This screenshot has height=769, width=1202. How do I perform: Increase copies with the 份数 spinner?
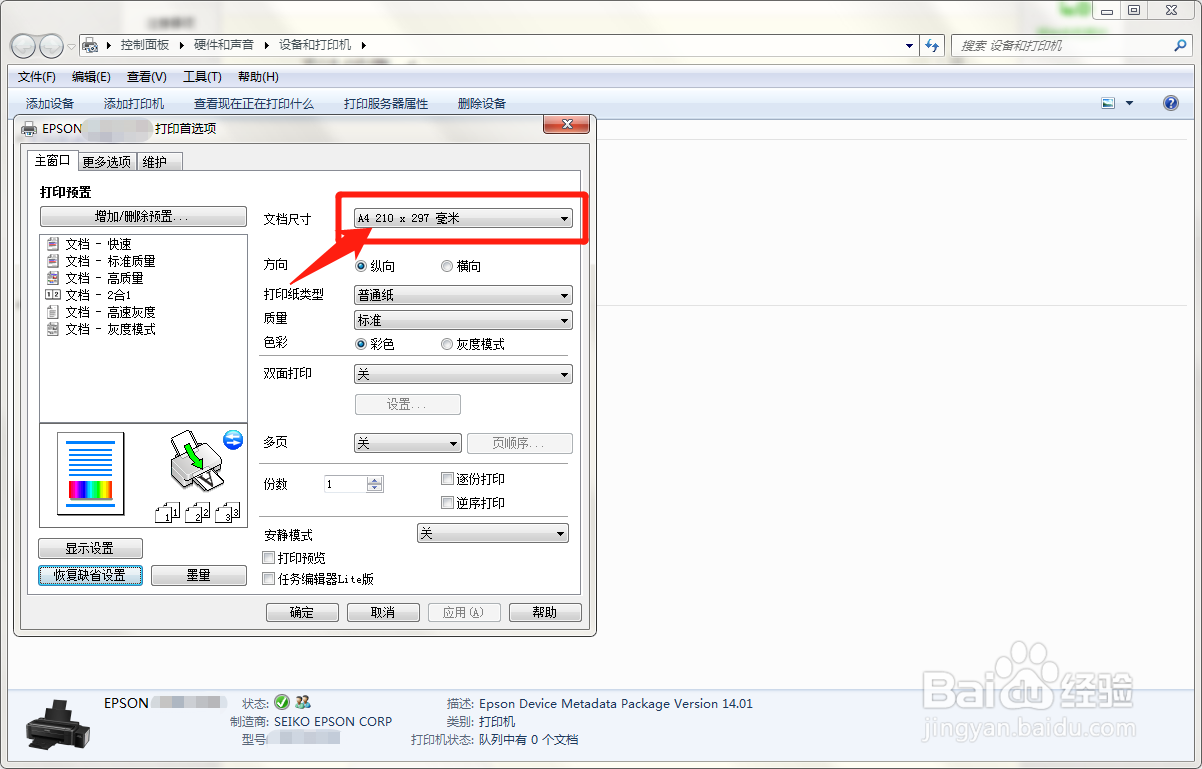pyautogui.click(x=375, y=479)
